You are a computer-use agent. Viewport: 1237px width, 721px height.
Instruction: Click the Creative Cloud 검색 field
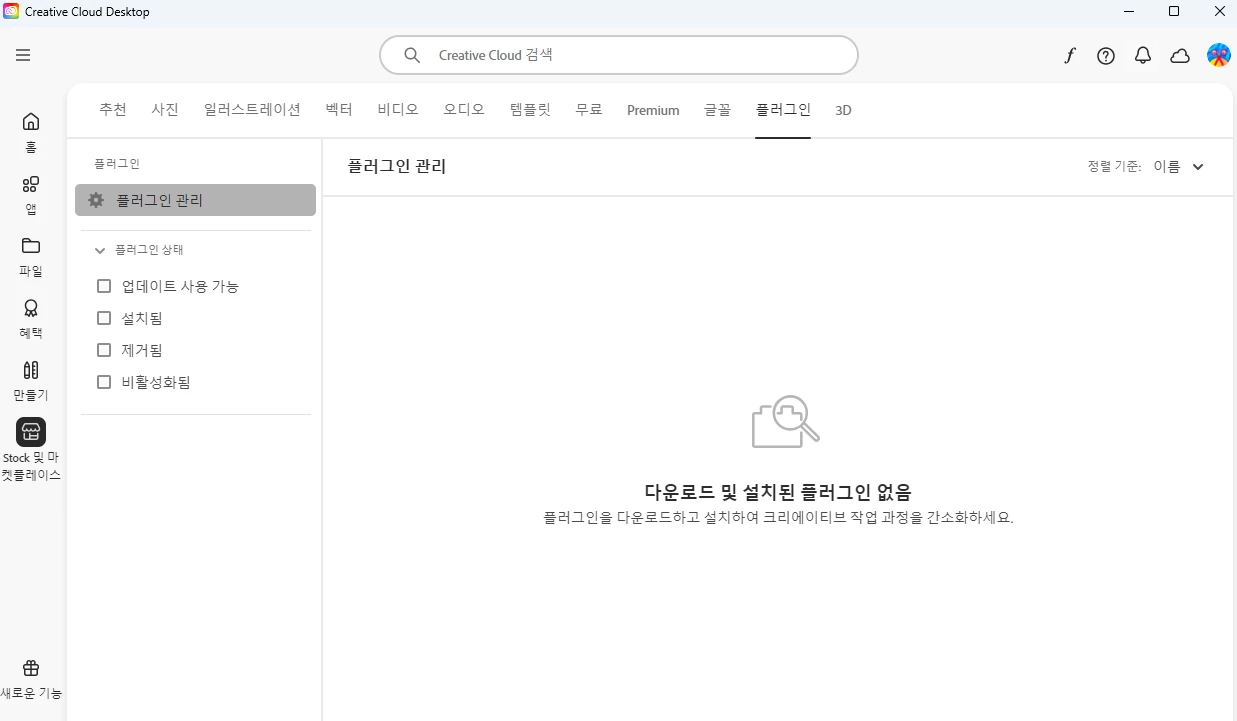coord(619,55)
